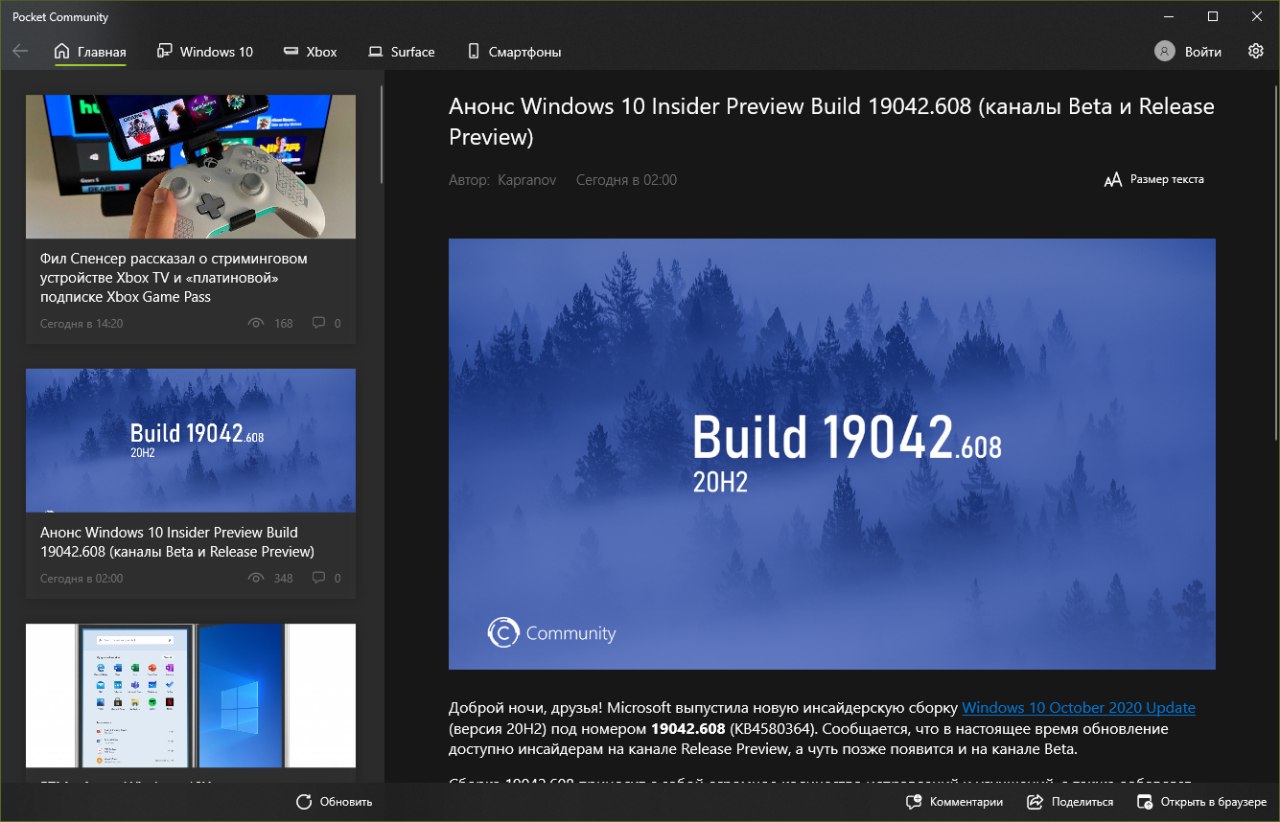This screenshot has width=1280, height=822.
Task: Minimize the Pocket Community window
Action: (1166, 16)
